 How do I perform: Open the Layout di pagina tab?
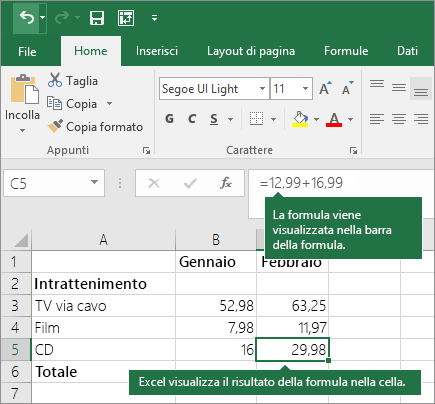[251, 51]
